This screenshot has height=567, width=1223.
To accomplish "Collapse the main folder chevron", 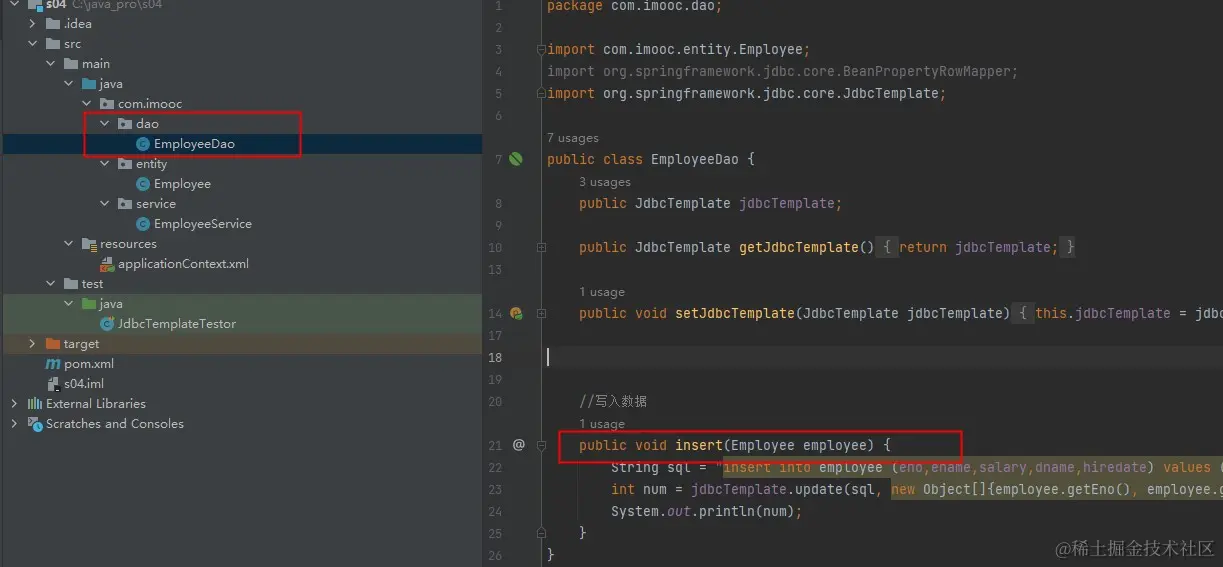I will tap(51, 64).
